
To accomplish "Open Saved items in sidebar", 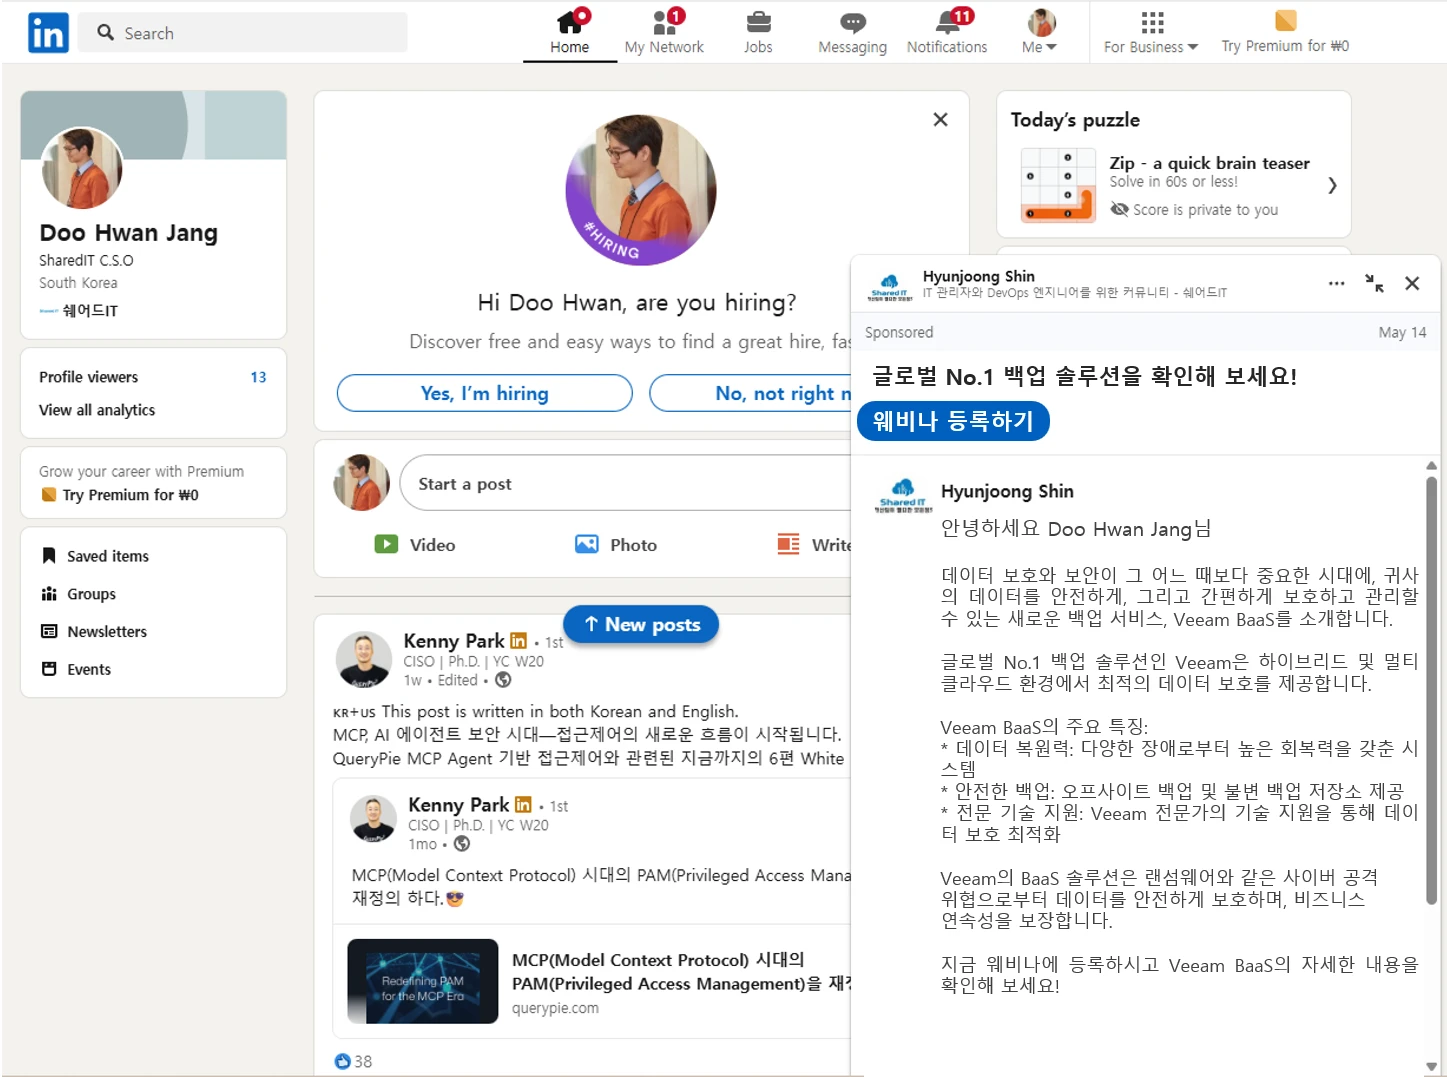I will 107,556.
